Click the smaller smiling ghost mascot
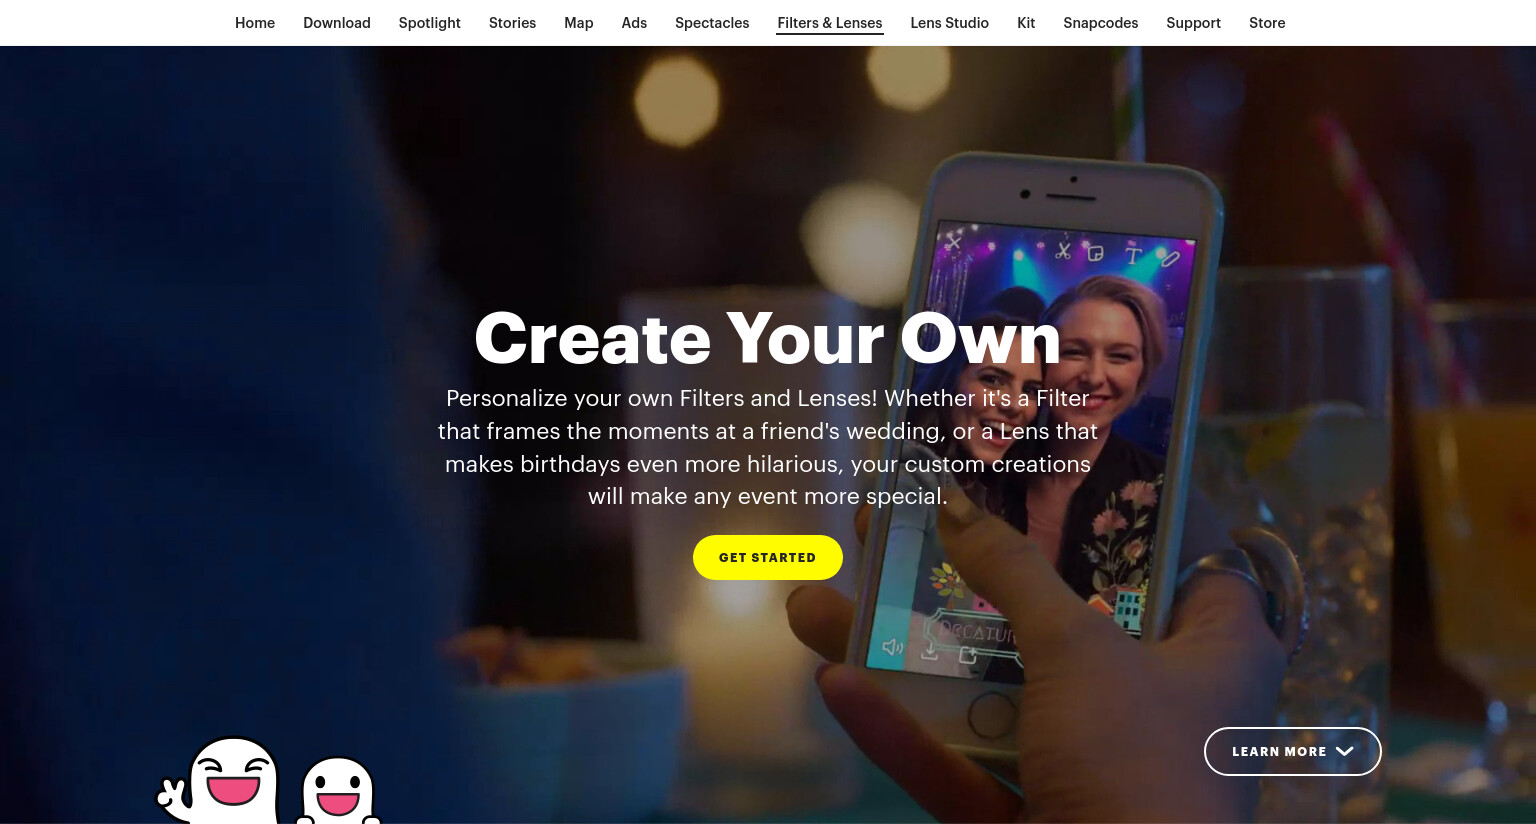Image resolution: width=1536 pixels, height=824 pixels. (338, 791)
